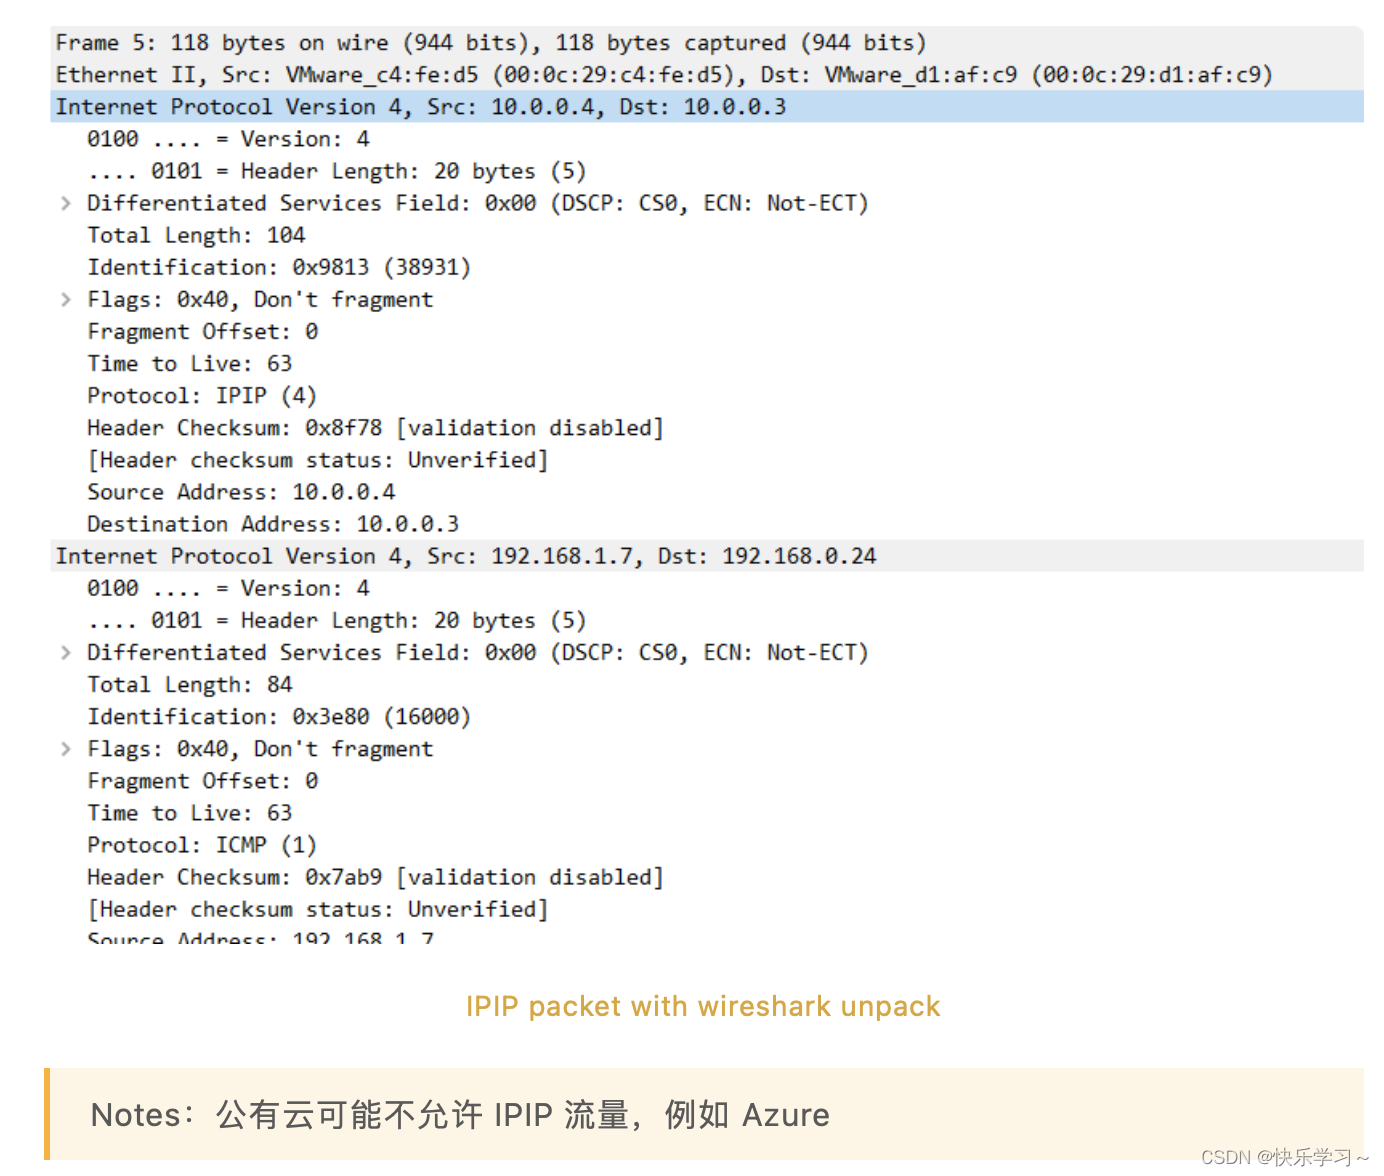
Task: Select Destination Address: 10.0.0.3
Action: (x=270, y=523)
